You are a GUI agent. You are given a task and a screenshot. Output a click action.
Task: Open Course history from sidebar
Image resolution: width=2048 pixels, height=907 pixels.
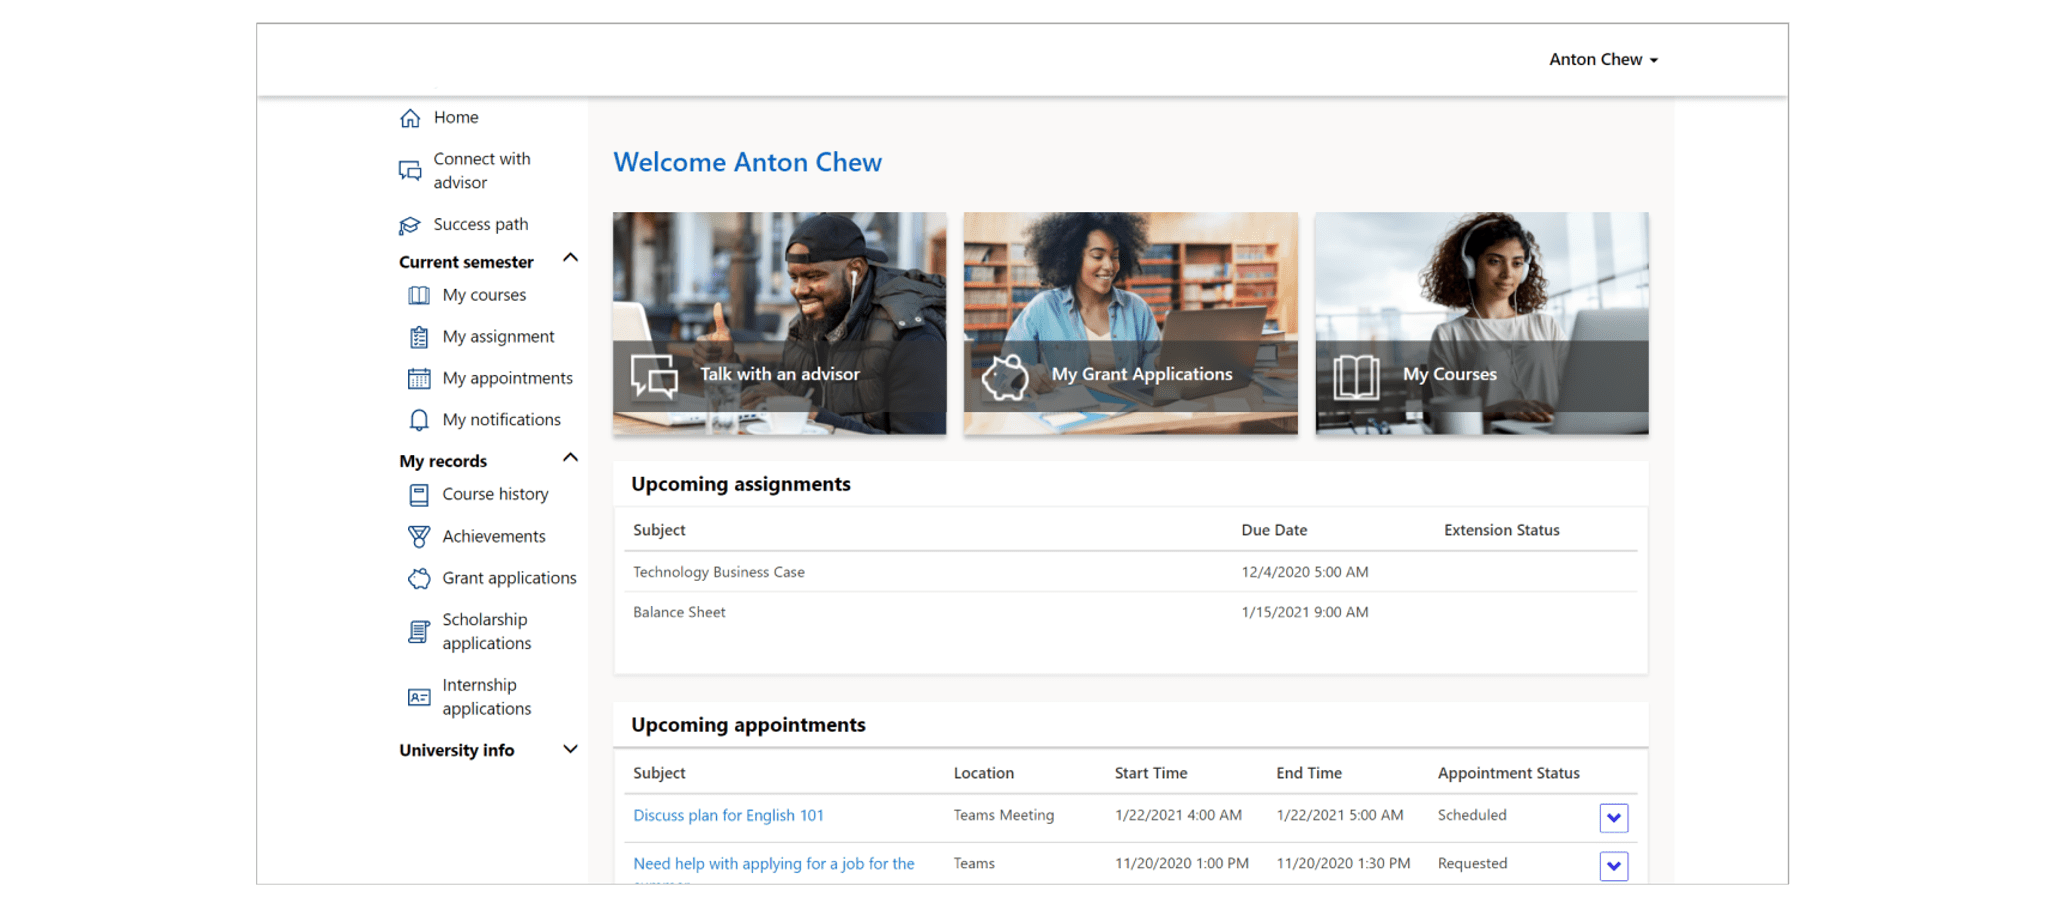(x=495, y=494)
